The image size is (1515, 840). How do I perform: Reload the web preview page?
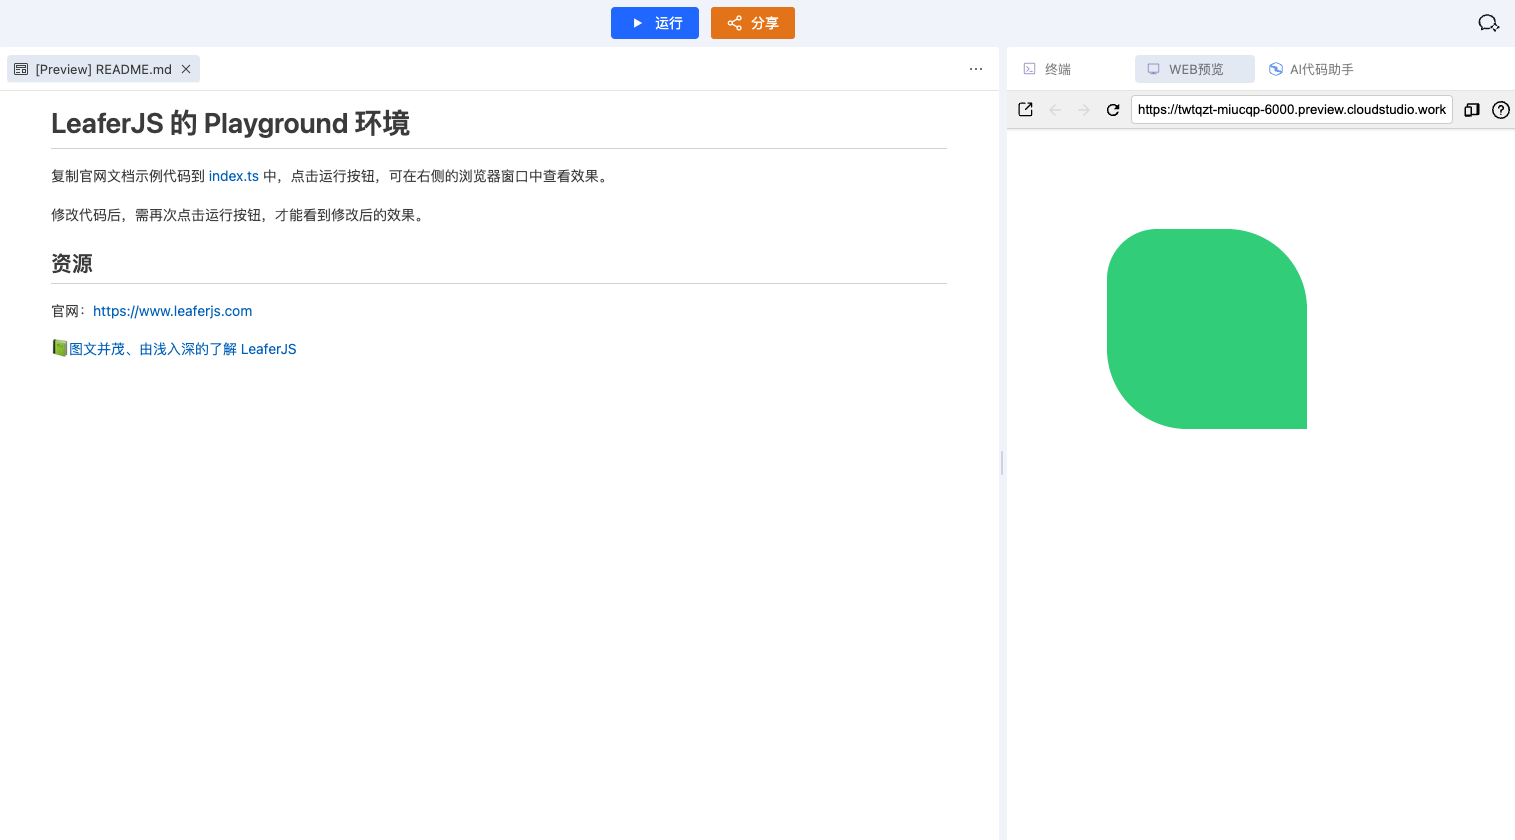(1113, 110)
